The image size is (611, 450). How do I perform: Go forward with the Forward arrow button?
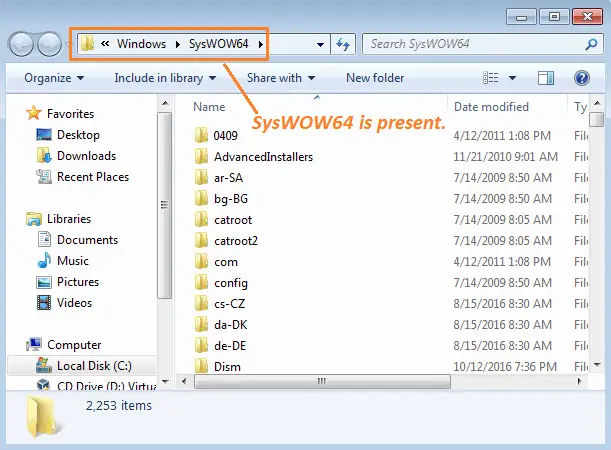click(x=49, y=44)
